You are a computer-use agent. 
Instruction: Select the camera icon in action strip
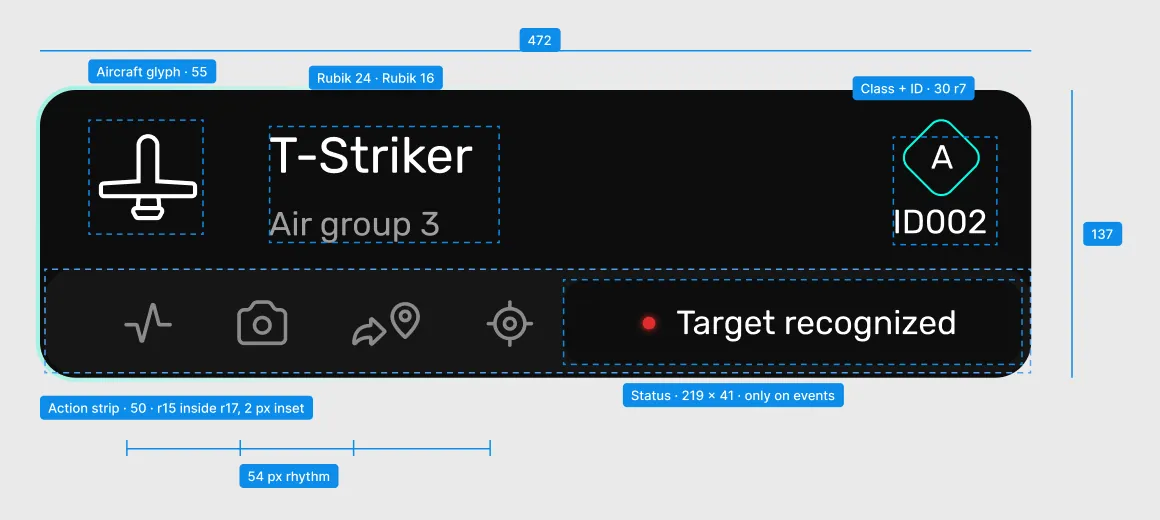click(262, 323)
